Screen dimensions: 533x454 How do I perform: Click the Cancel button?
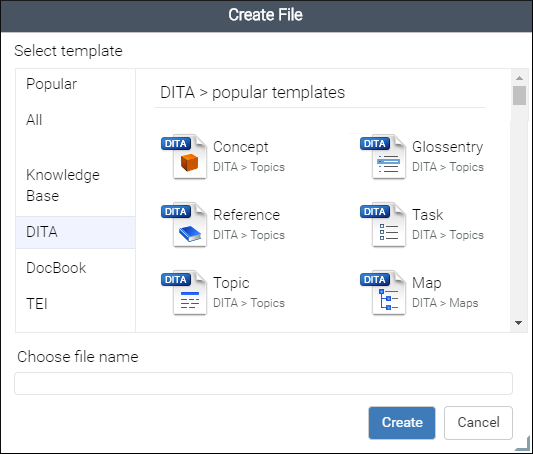click(478, 423)
